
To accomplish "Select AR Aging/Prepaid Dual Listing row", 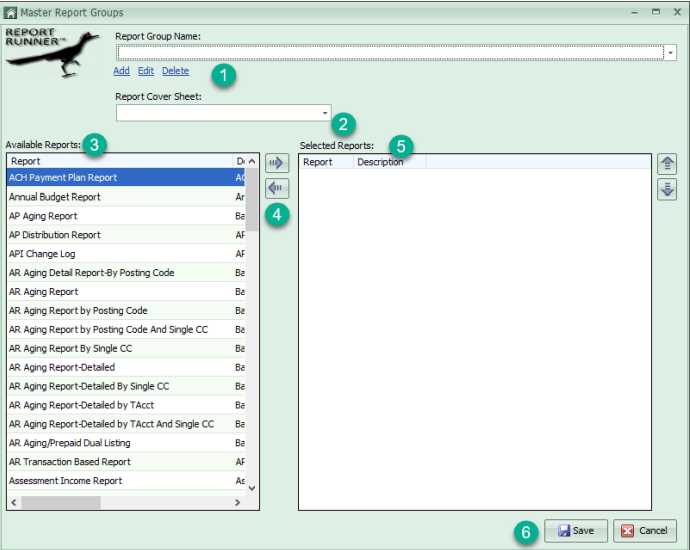I will 126,443.
